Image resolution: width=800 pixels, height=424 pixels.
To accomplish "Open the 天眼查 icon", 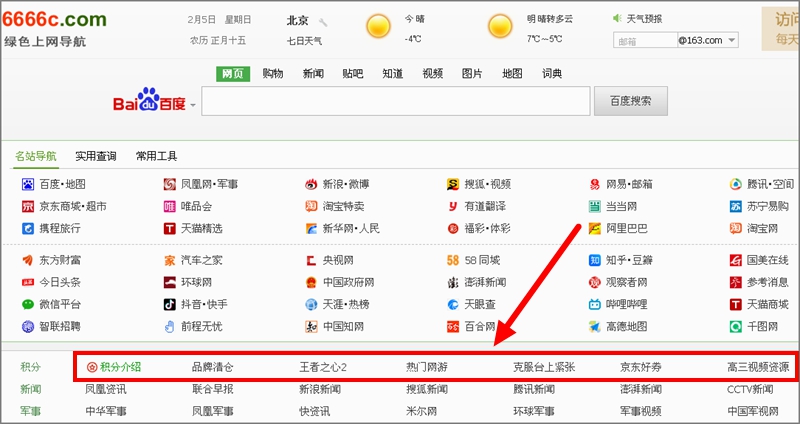I will tap(453, 305).
